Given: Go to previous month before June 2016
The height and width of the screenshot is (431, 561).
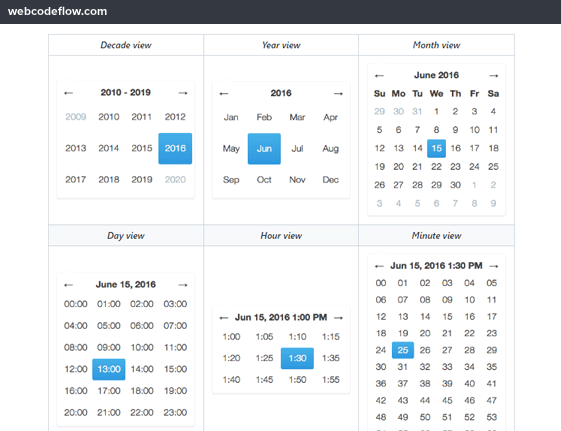Looking at the screenshot, I should click(379, 75).
